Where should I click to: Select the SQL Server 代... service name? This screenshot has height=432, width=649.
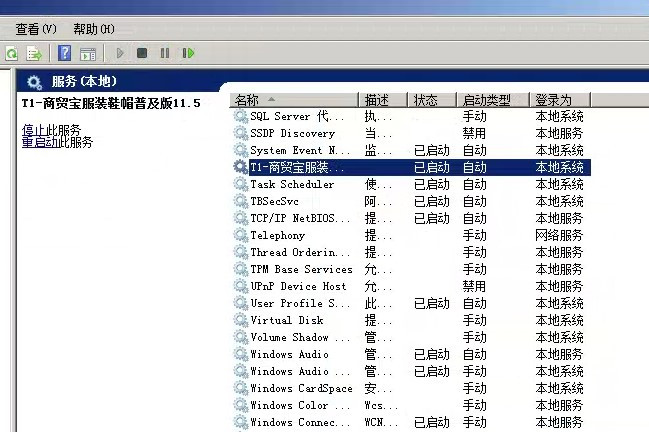coord(297,116)
